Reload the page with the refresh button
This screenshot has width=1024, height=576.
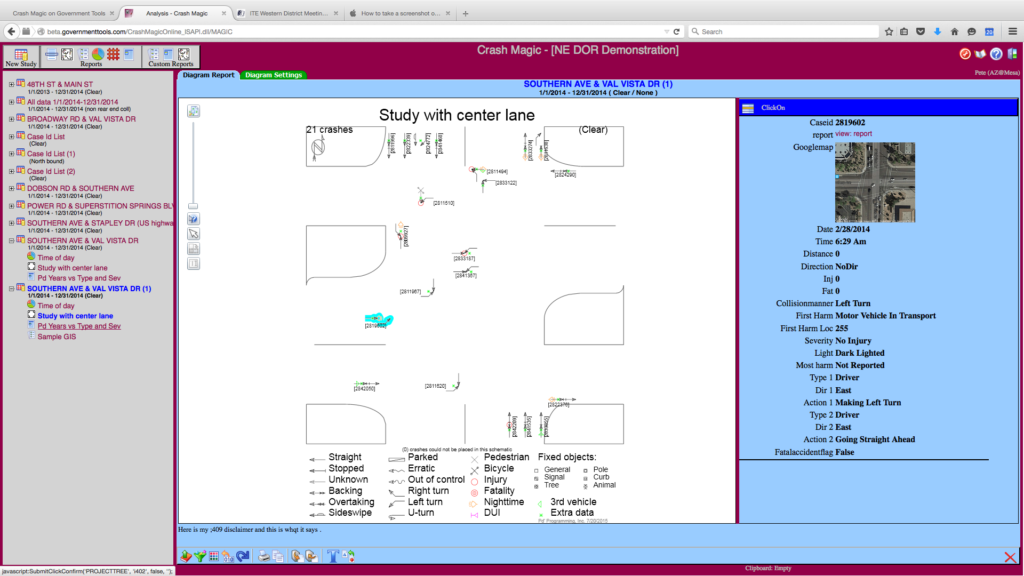point(677,31)
